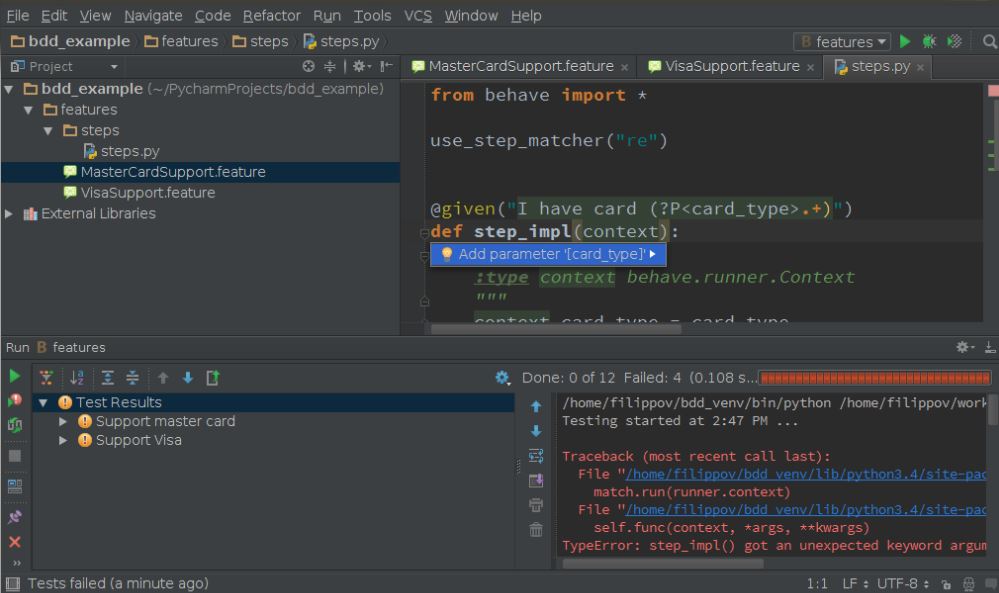
Task: Clear all console output trash icon
Action: tap(536, 529)
